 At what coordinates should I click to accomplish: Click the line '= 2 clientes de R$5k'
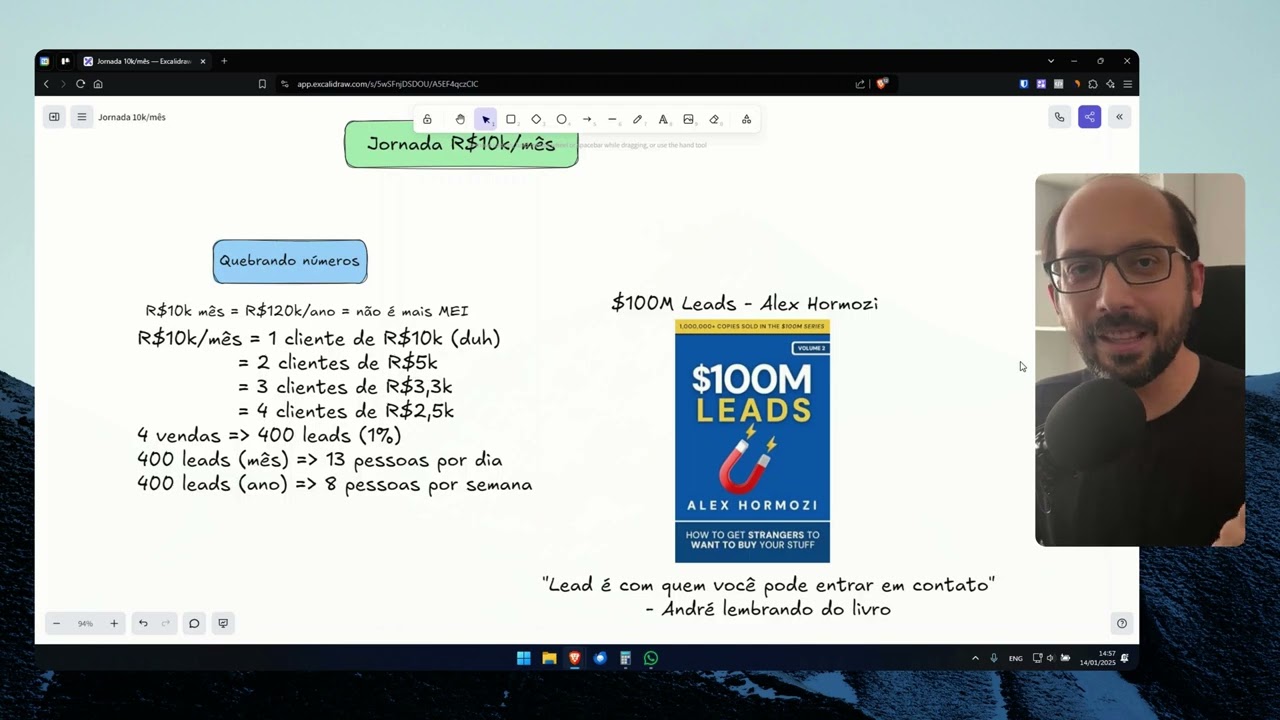pos(338,363)
